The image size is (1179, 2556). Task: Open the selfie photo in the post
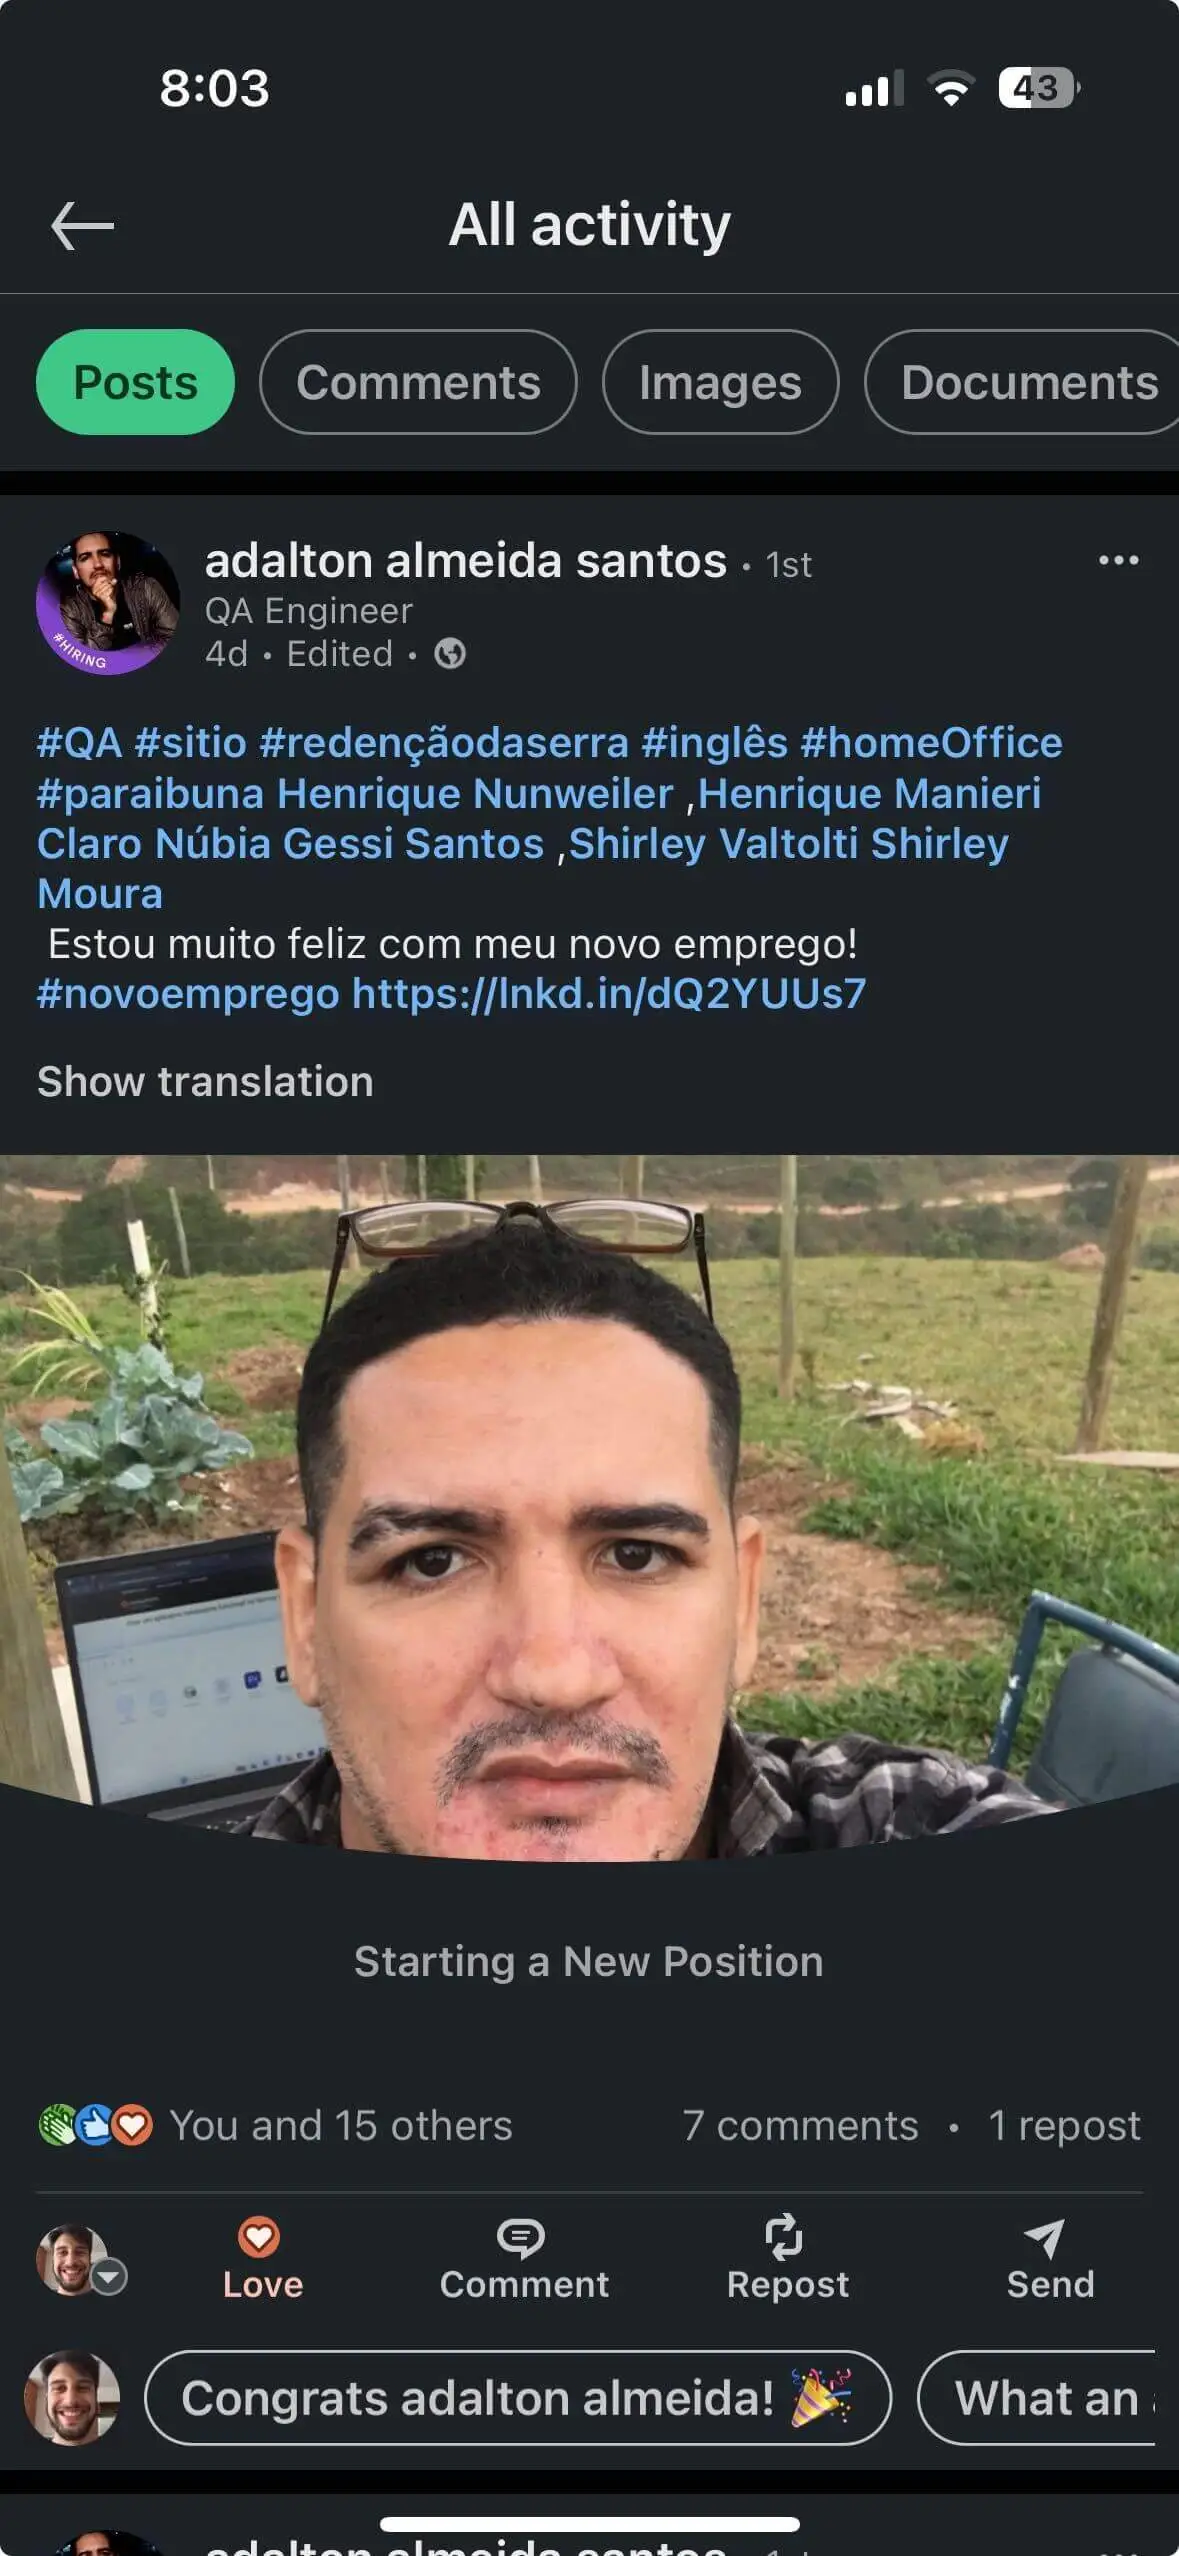click(589, 1508)
